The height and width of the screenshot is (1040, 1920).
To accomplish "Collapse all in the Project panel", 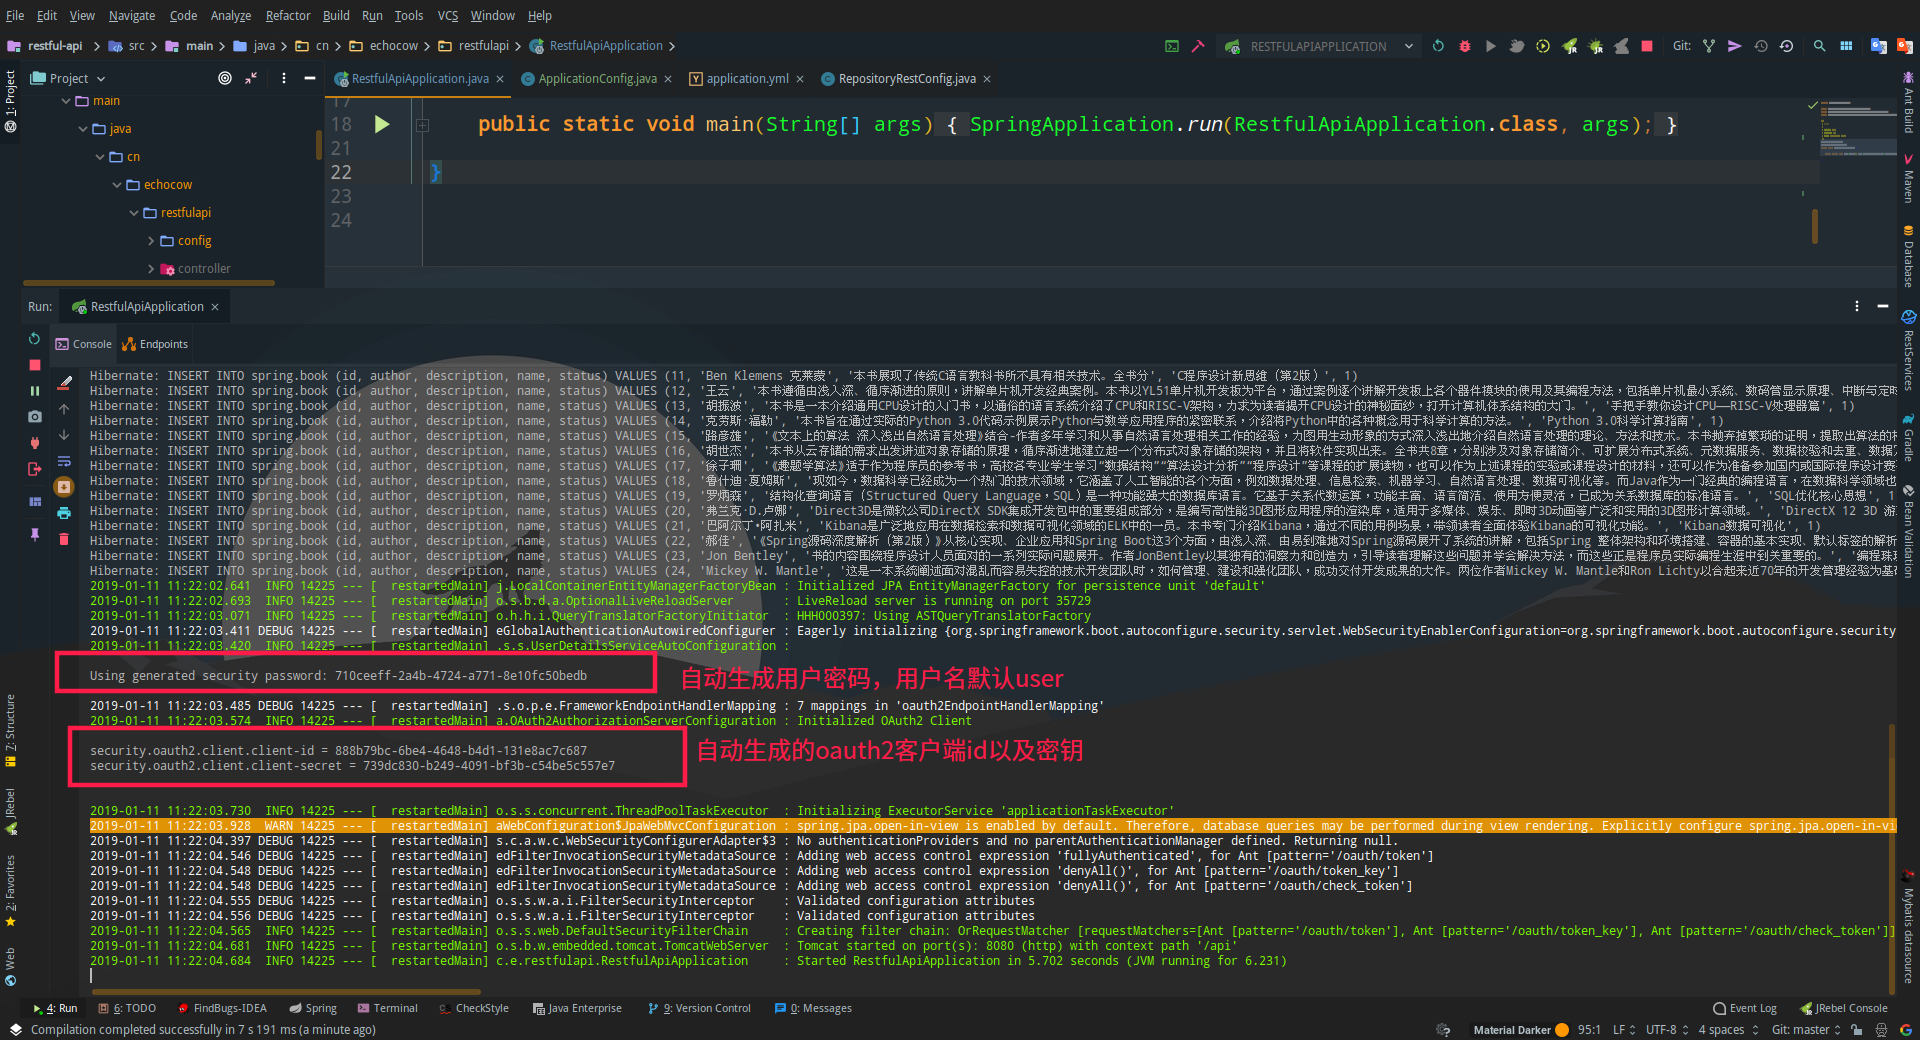I will click(252, 78).
